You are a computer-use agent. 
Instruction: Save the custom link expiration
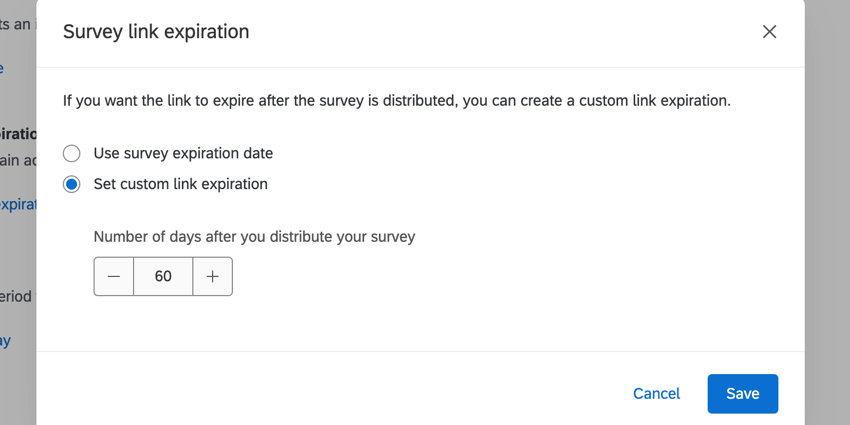(742, 394)
